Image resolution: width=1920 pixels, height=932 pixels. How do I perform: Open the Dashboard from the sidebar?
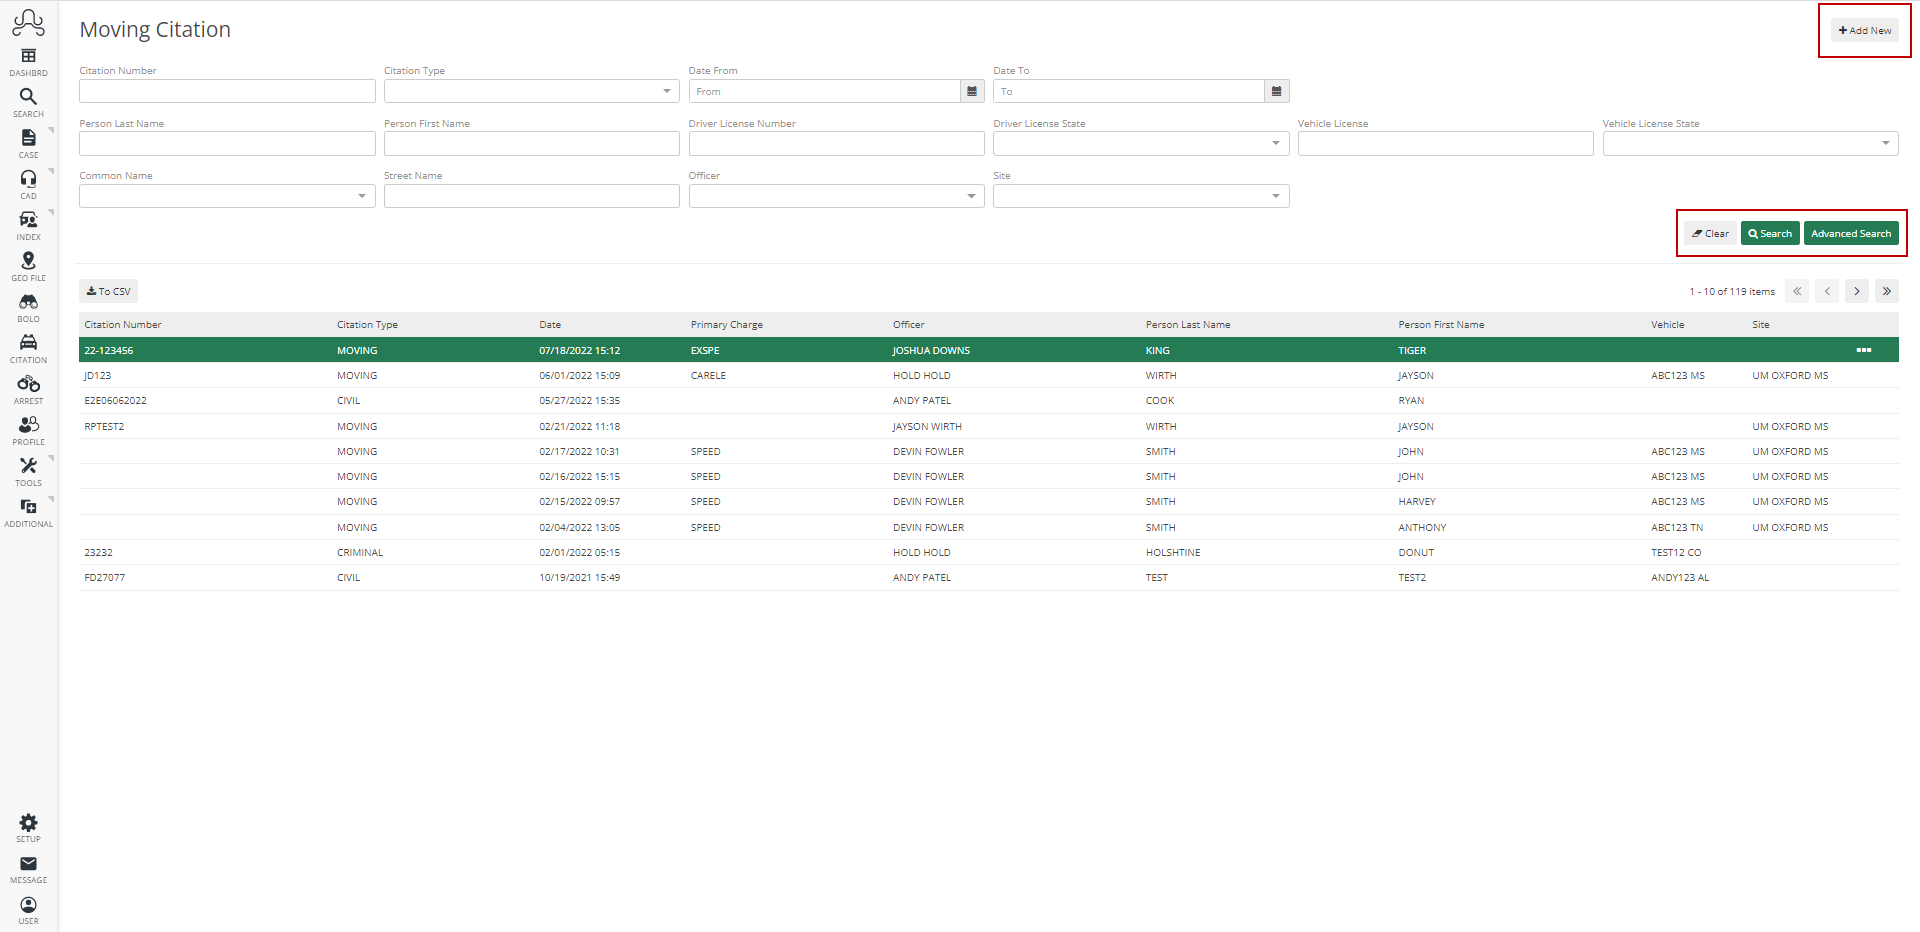(27, 57)
